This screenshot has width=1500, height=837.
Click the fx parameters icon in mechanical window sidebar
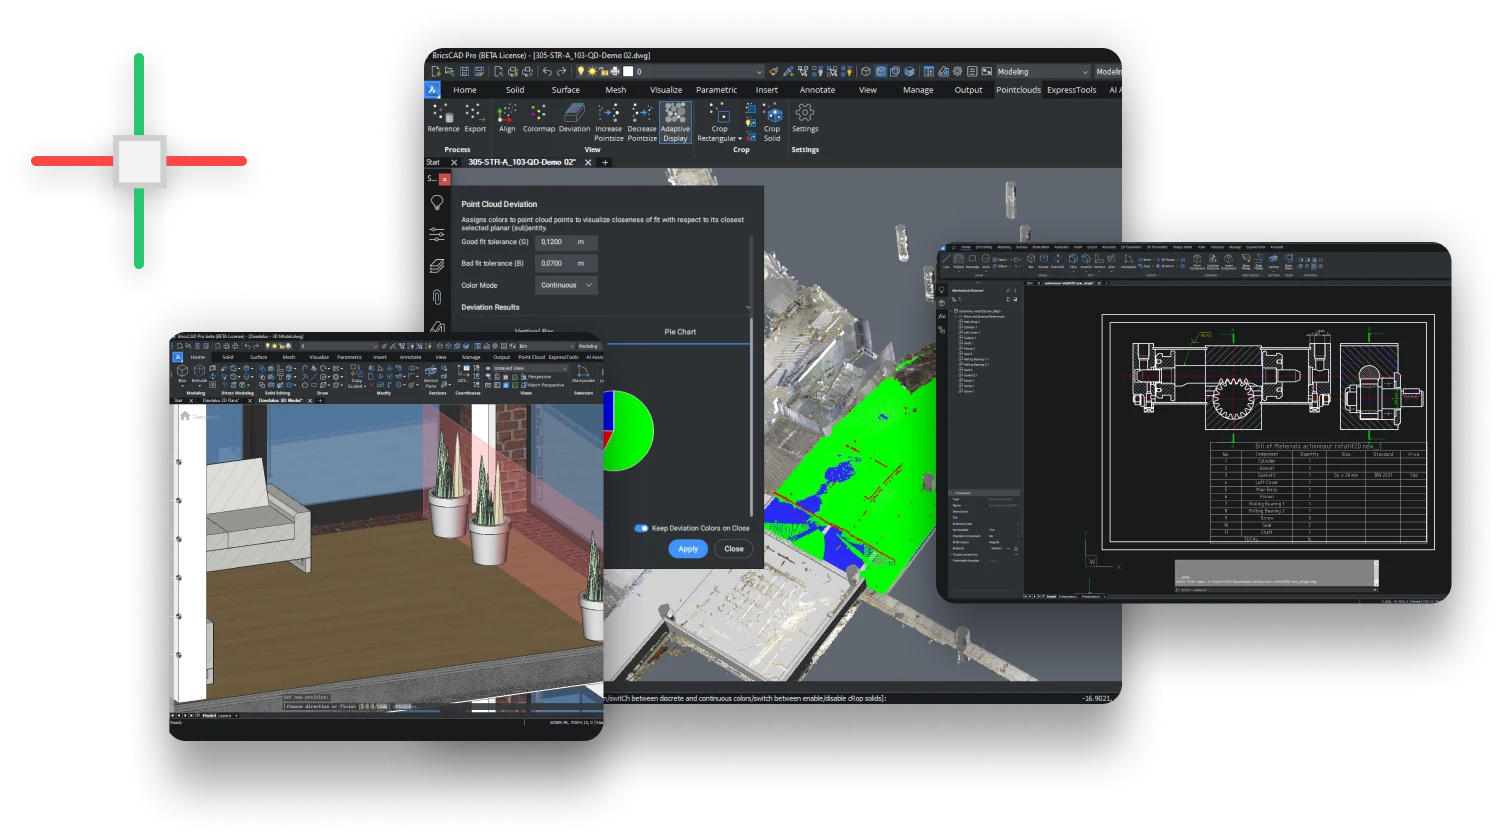click(x=942, y=316)
